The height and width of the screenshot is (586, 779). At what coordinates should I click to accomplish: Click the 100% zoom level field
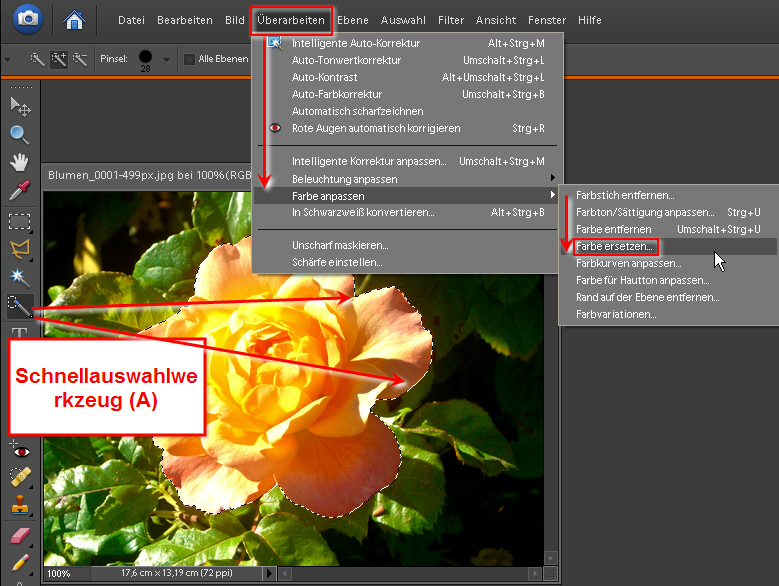click(60, 574)
